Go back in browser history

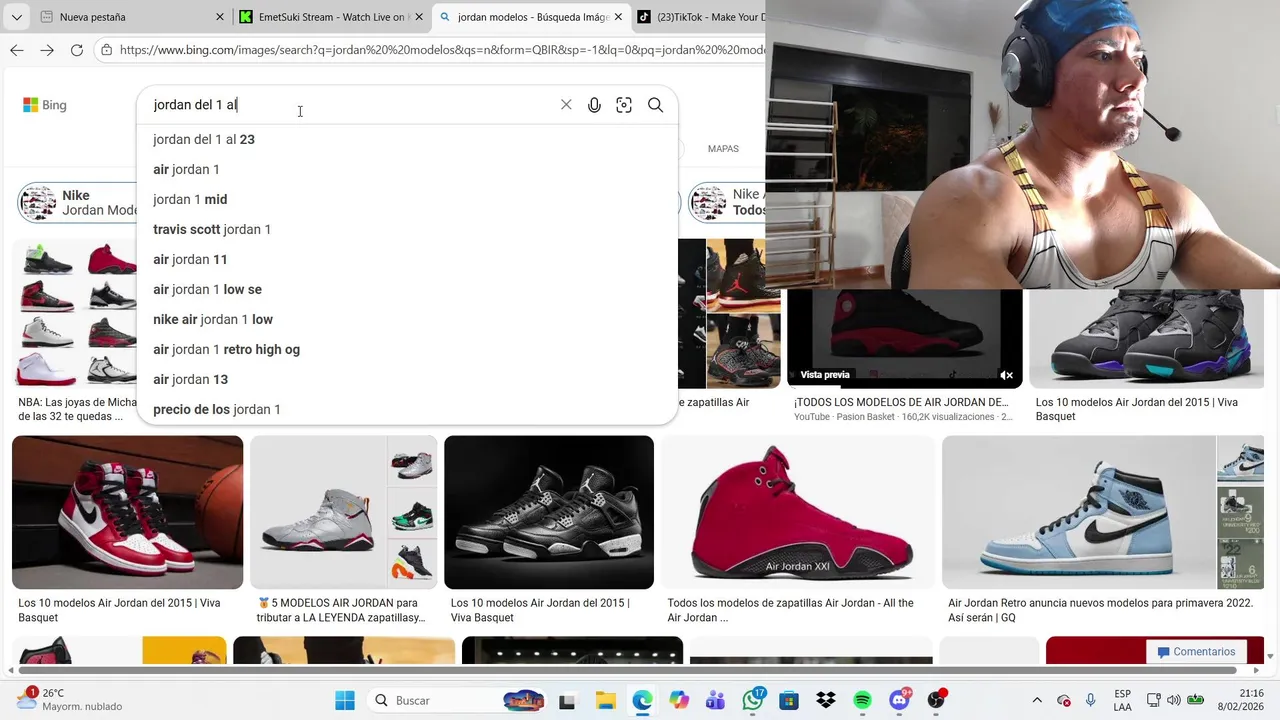(x=17, y=50)
